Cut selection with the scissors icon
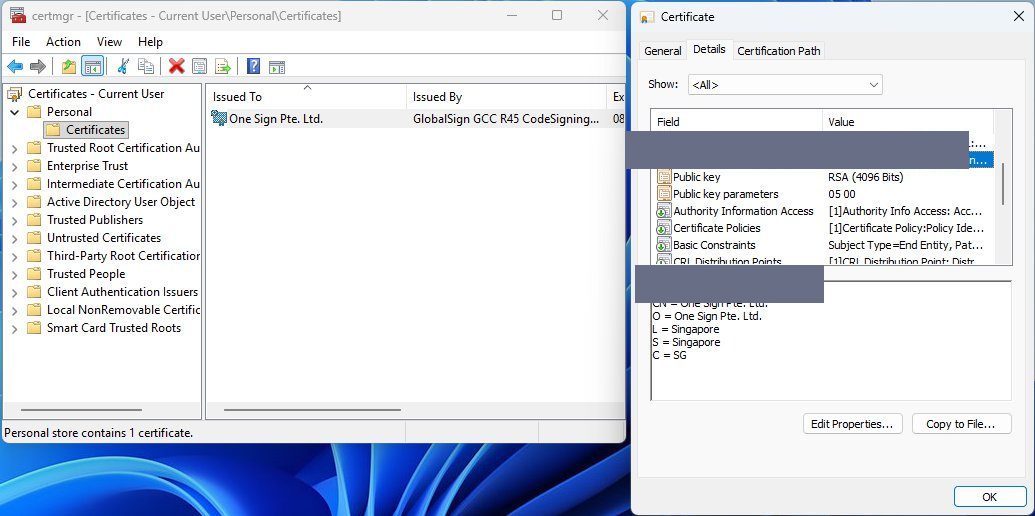Image resolution: width=1035 pixels, height=516 pixels. point(123,66)
